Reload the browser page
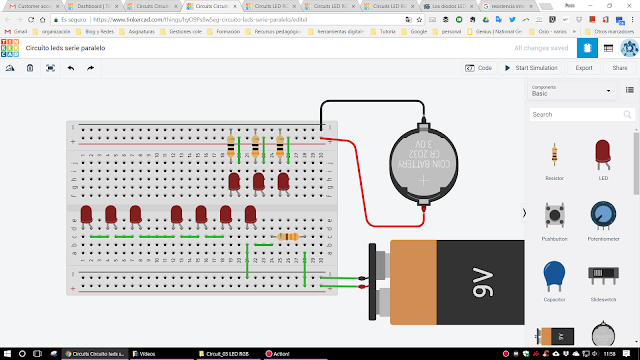The width and height of the screenshot is (640, 360). (31, 20)
